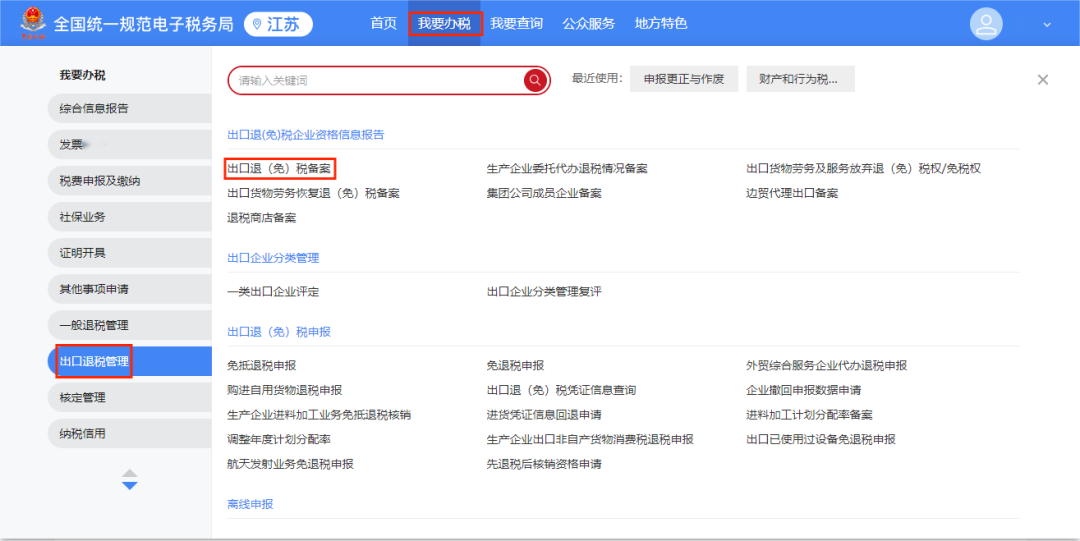Select 税费申报及缴纳 in sidebar

click(x=129, y=181)
